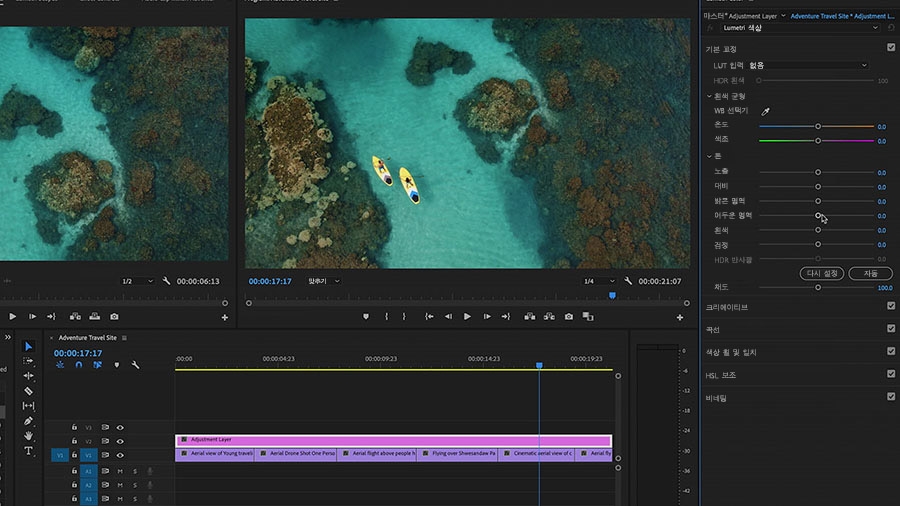The height and width of the screenshot is (506, 900).
Task: Hide the V2 track with its eye icon
Action: [x=120, y=441]
